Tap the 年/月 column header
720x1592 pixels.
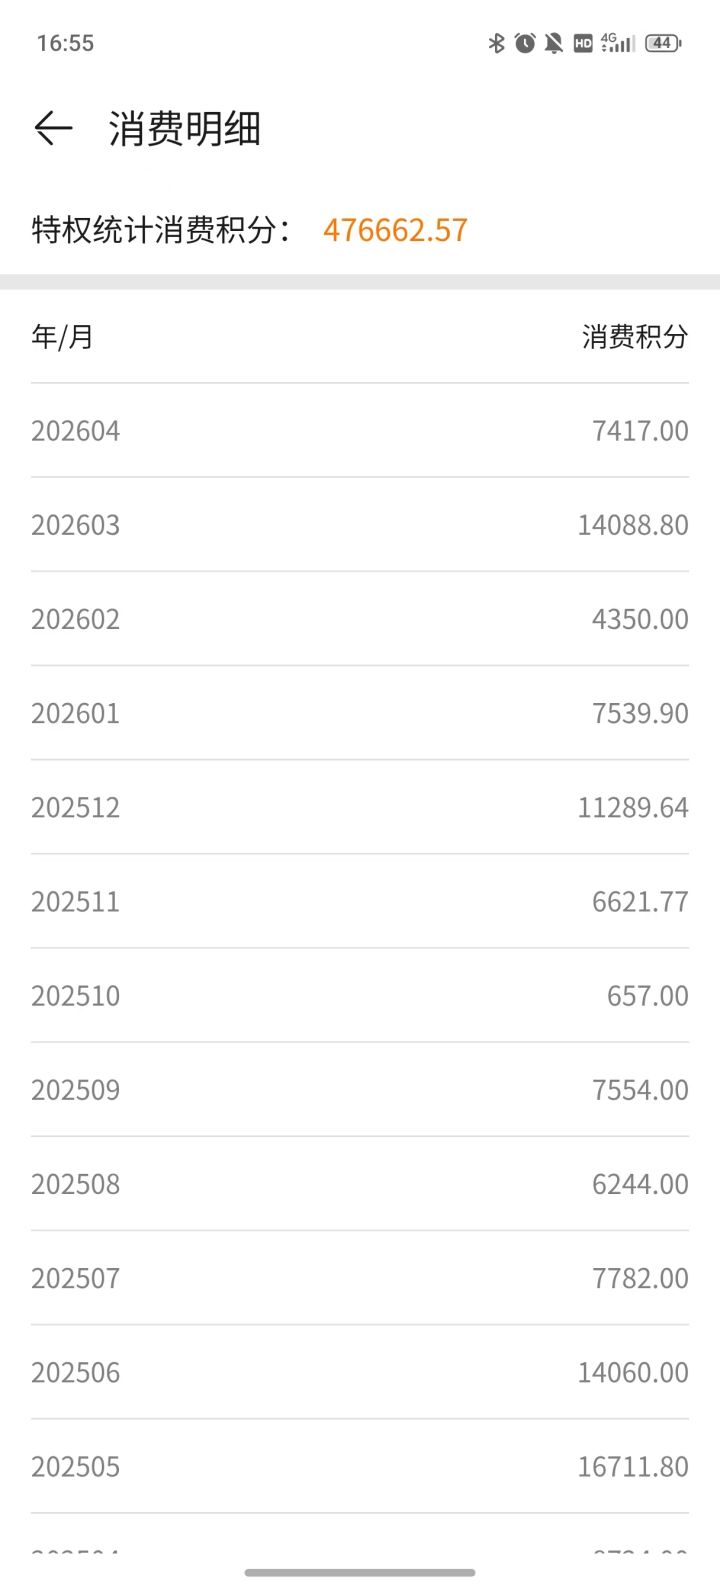point(62,337)
